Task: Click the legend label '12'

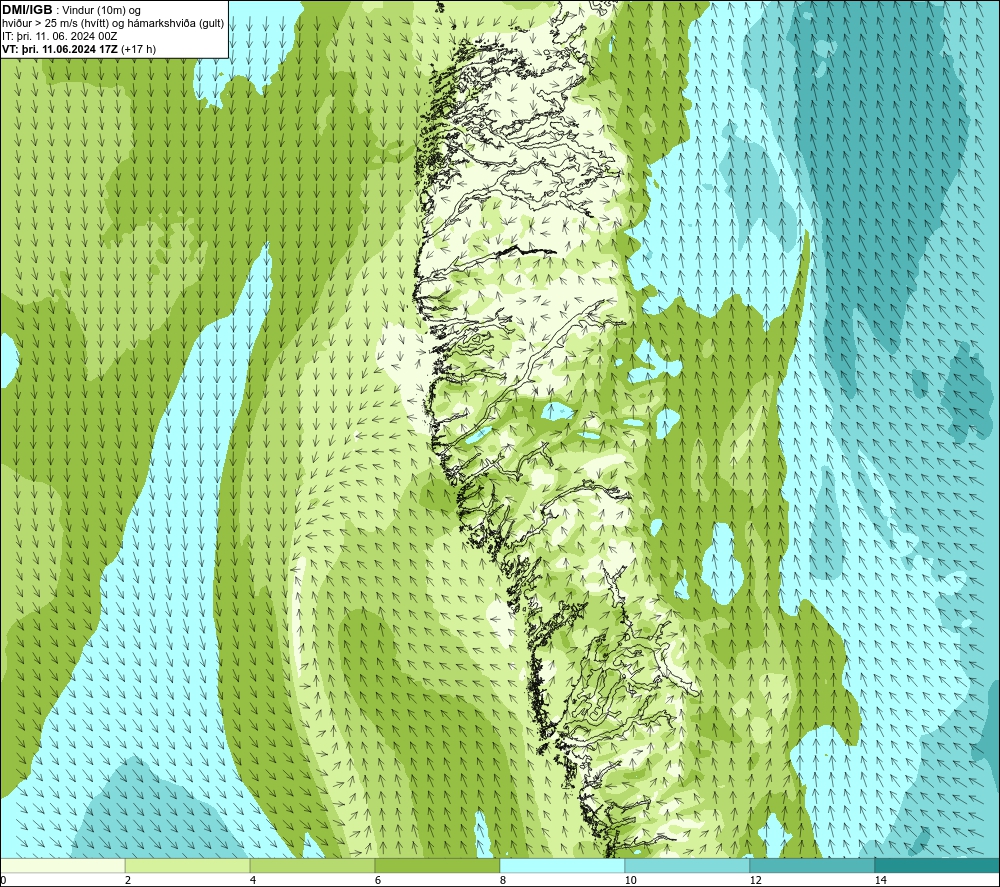Action: [756, 880]
